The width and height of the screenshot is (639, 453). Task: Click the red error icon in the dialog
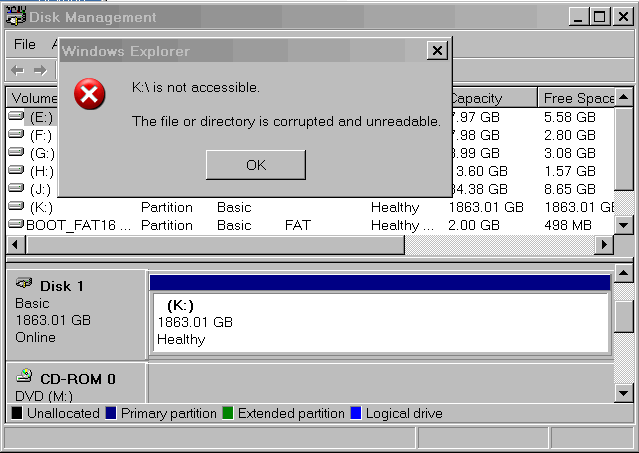pyautogui.click(x=89, y=94)
